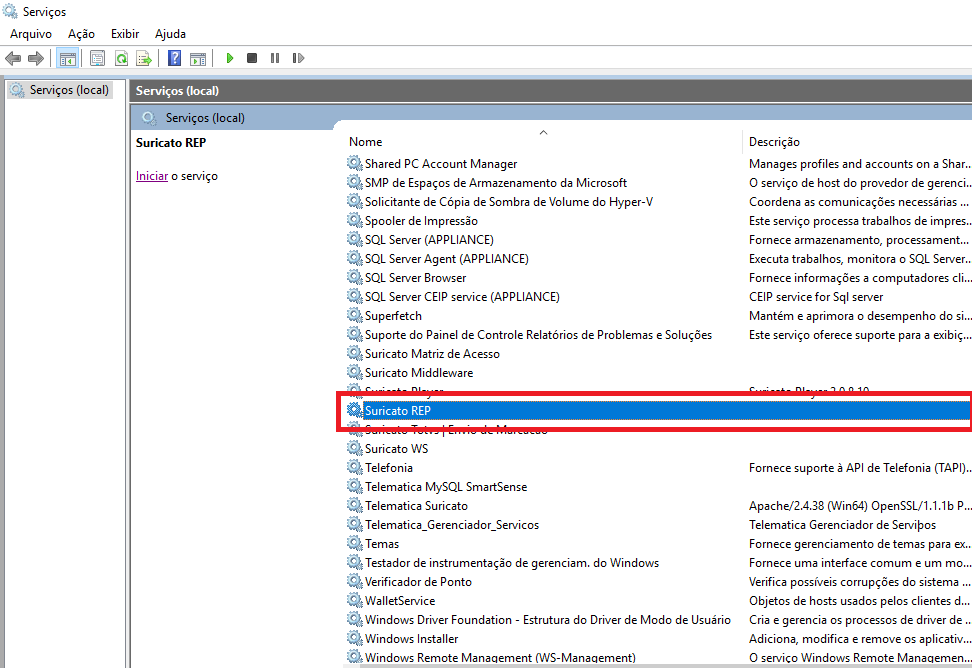This screenshot has width=972, height=668.
Task: Click the description starting 'Mantém e aprimora o desempenho'
Action: click(x=860, y=316)
